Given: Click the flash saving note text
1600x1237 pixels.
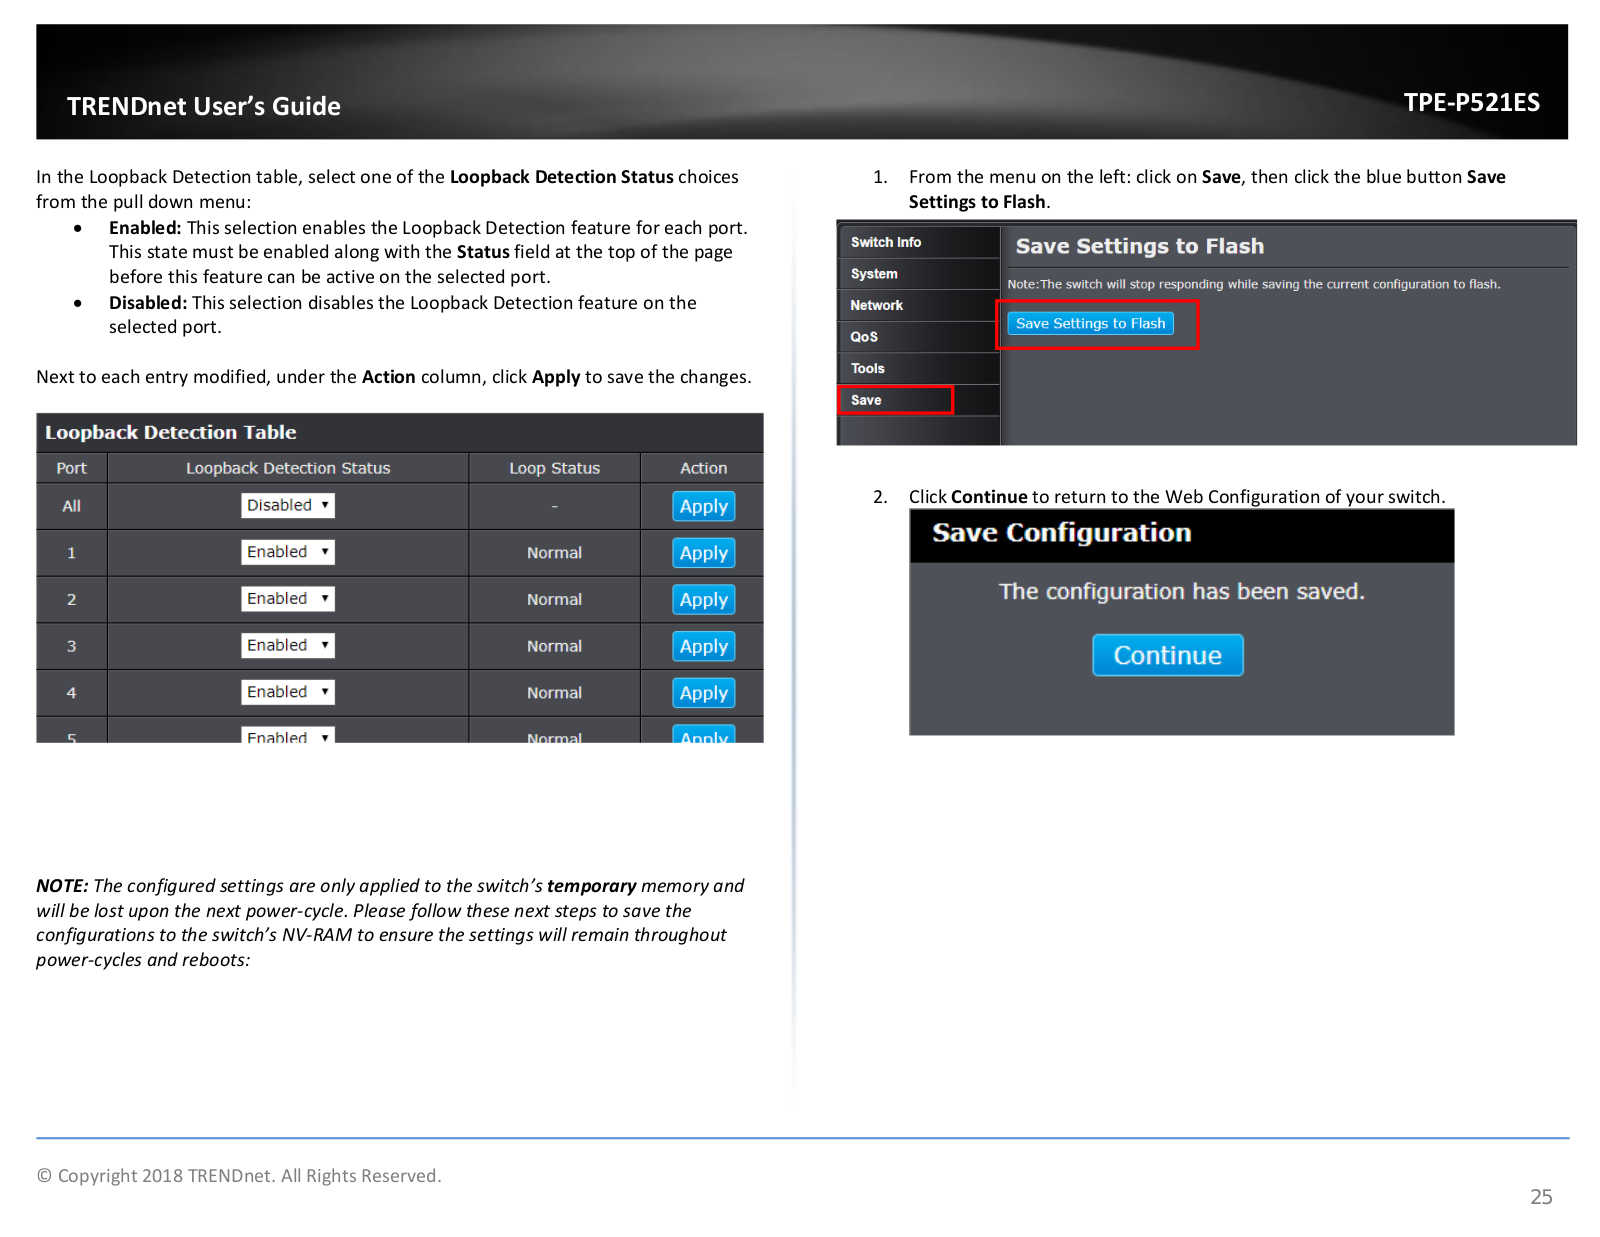Looking at the screenshot, I should point(1254,284).
